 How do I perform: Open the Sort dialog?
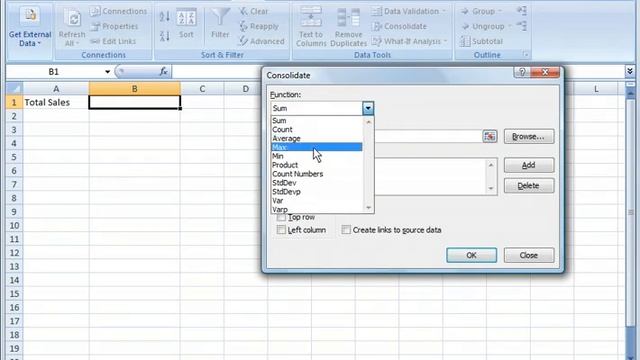tap(186, 24)
